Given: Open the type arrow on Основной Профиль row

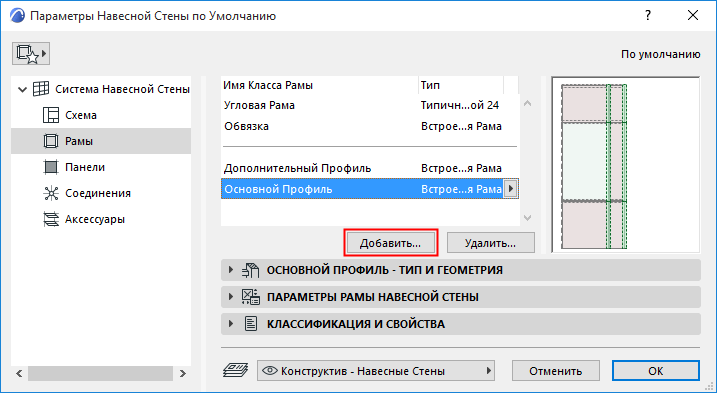Looking at the screenshot, I should pyautogui.click(x=511, y=189).
